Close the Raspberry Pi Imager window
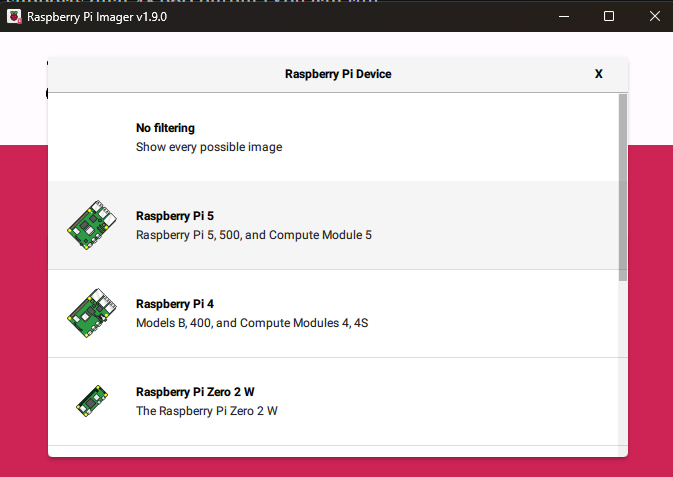Screen dimensions: 673x477 (x=655, y=16)
